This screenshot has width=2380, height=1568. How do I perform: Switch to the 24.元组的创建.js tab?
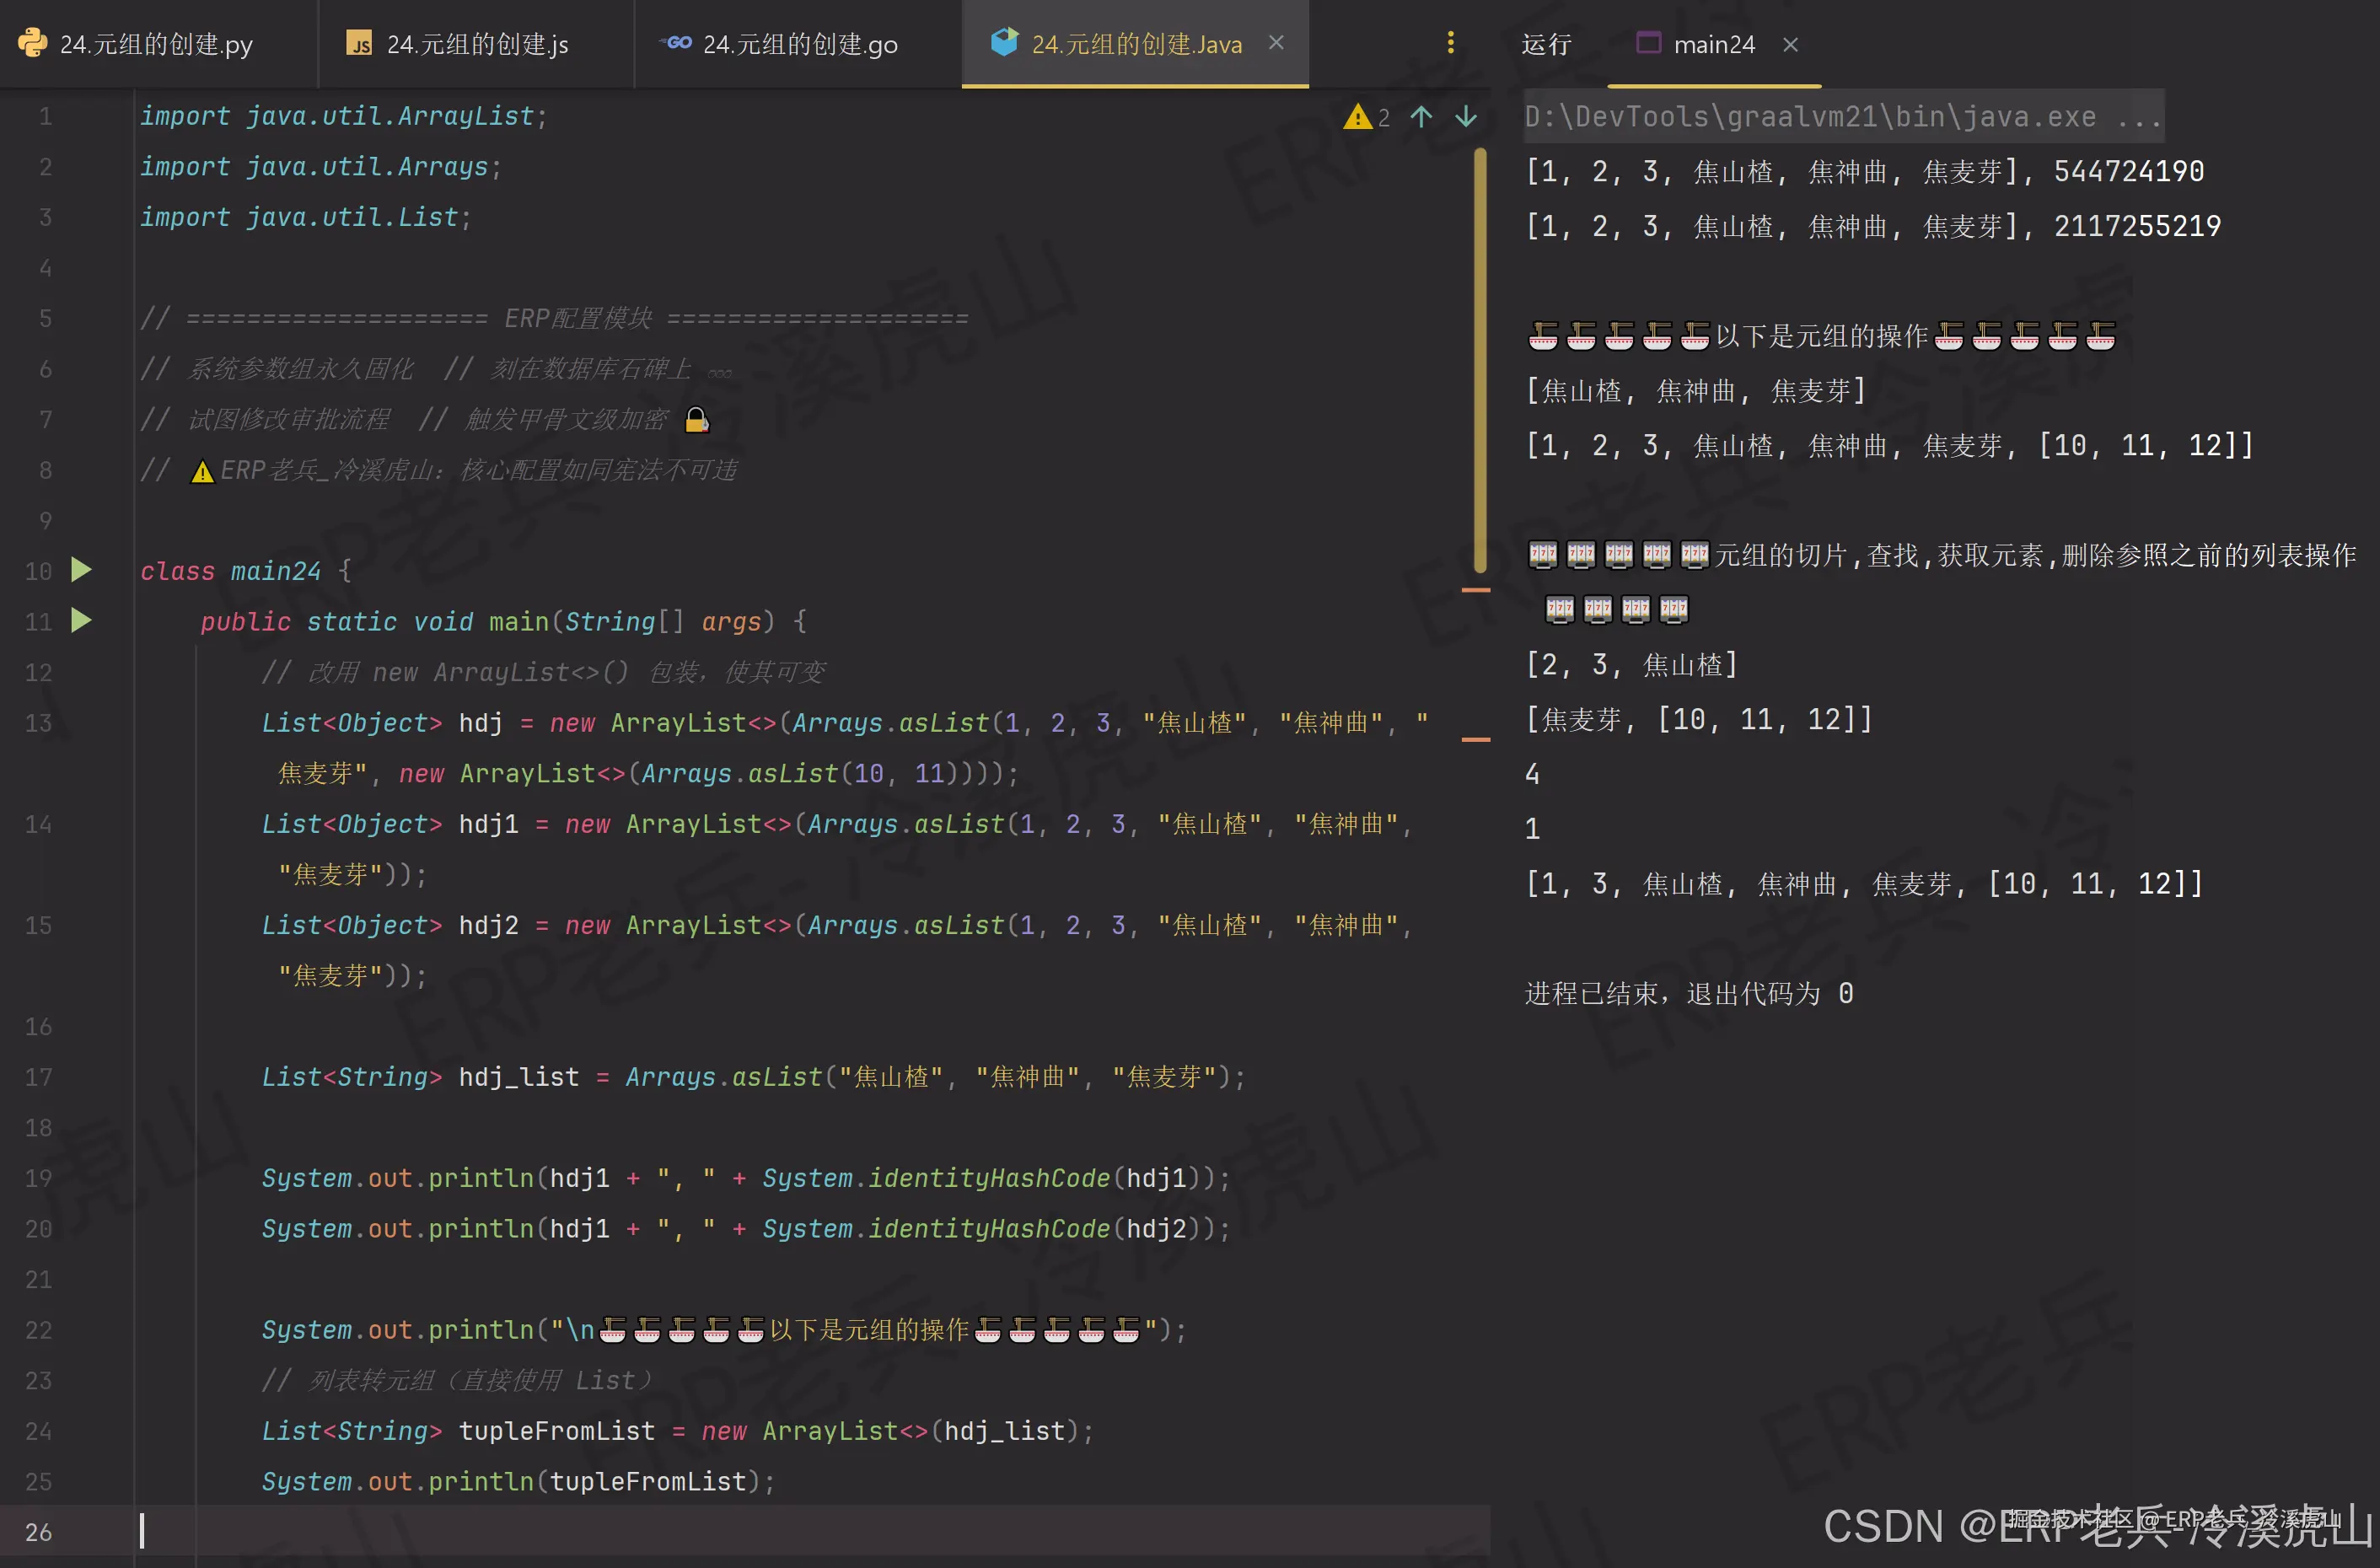click(x=477, y=45)
